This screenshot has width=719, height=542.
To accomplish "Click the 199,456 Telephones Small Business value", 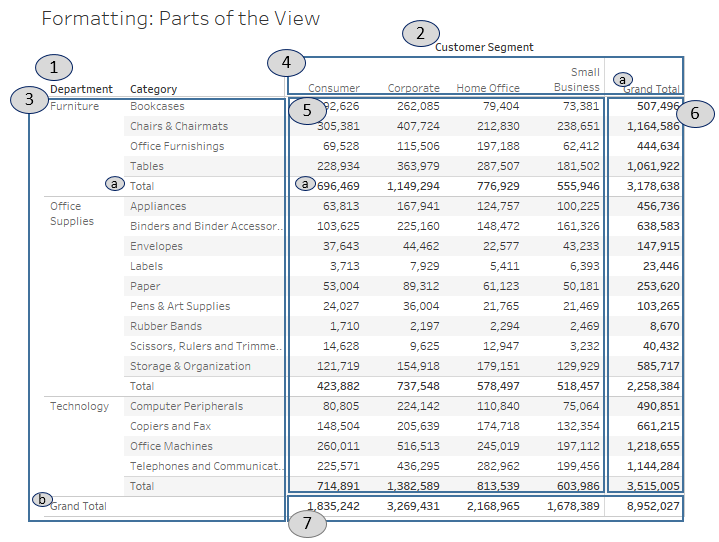I will click(578, 466).
